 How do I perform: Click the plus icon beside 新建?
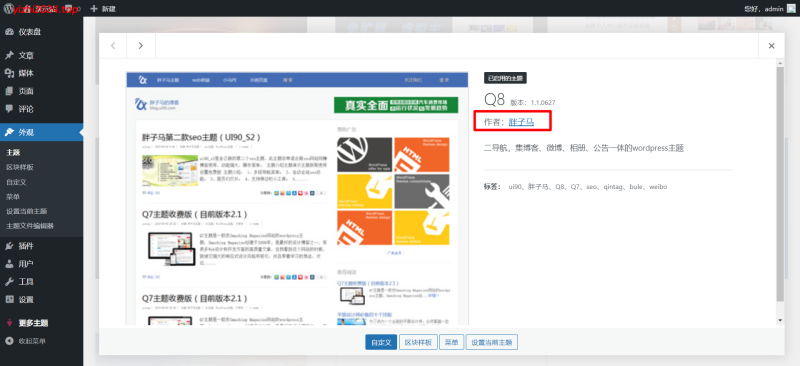pyautogui.click(x=93, y=8)
